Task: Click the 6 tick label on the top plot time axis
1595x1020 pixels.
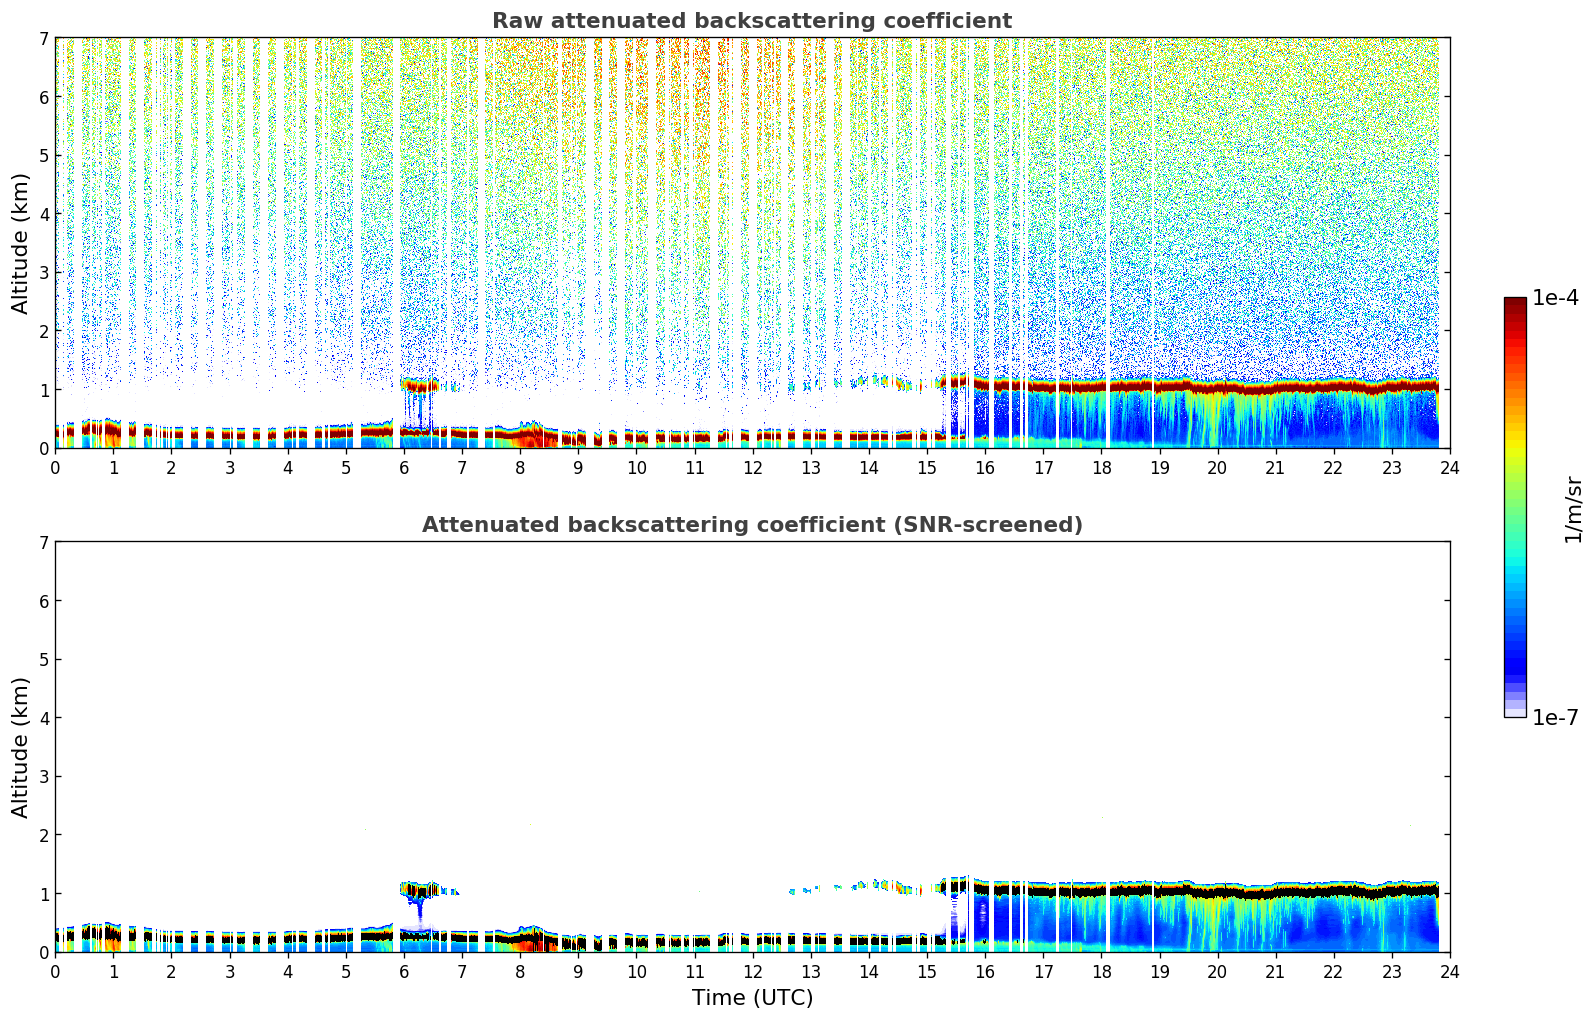Action: point(404,467)
